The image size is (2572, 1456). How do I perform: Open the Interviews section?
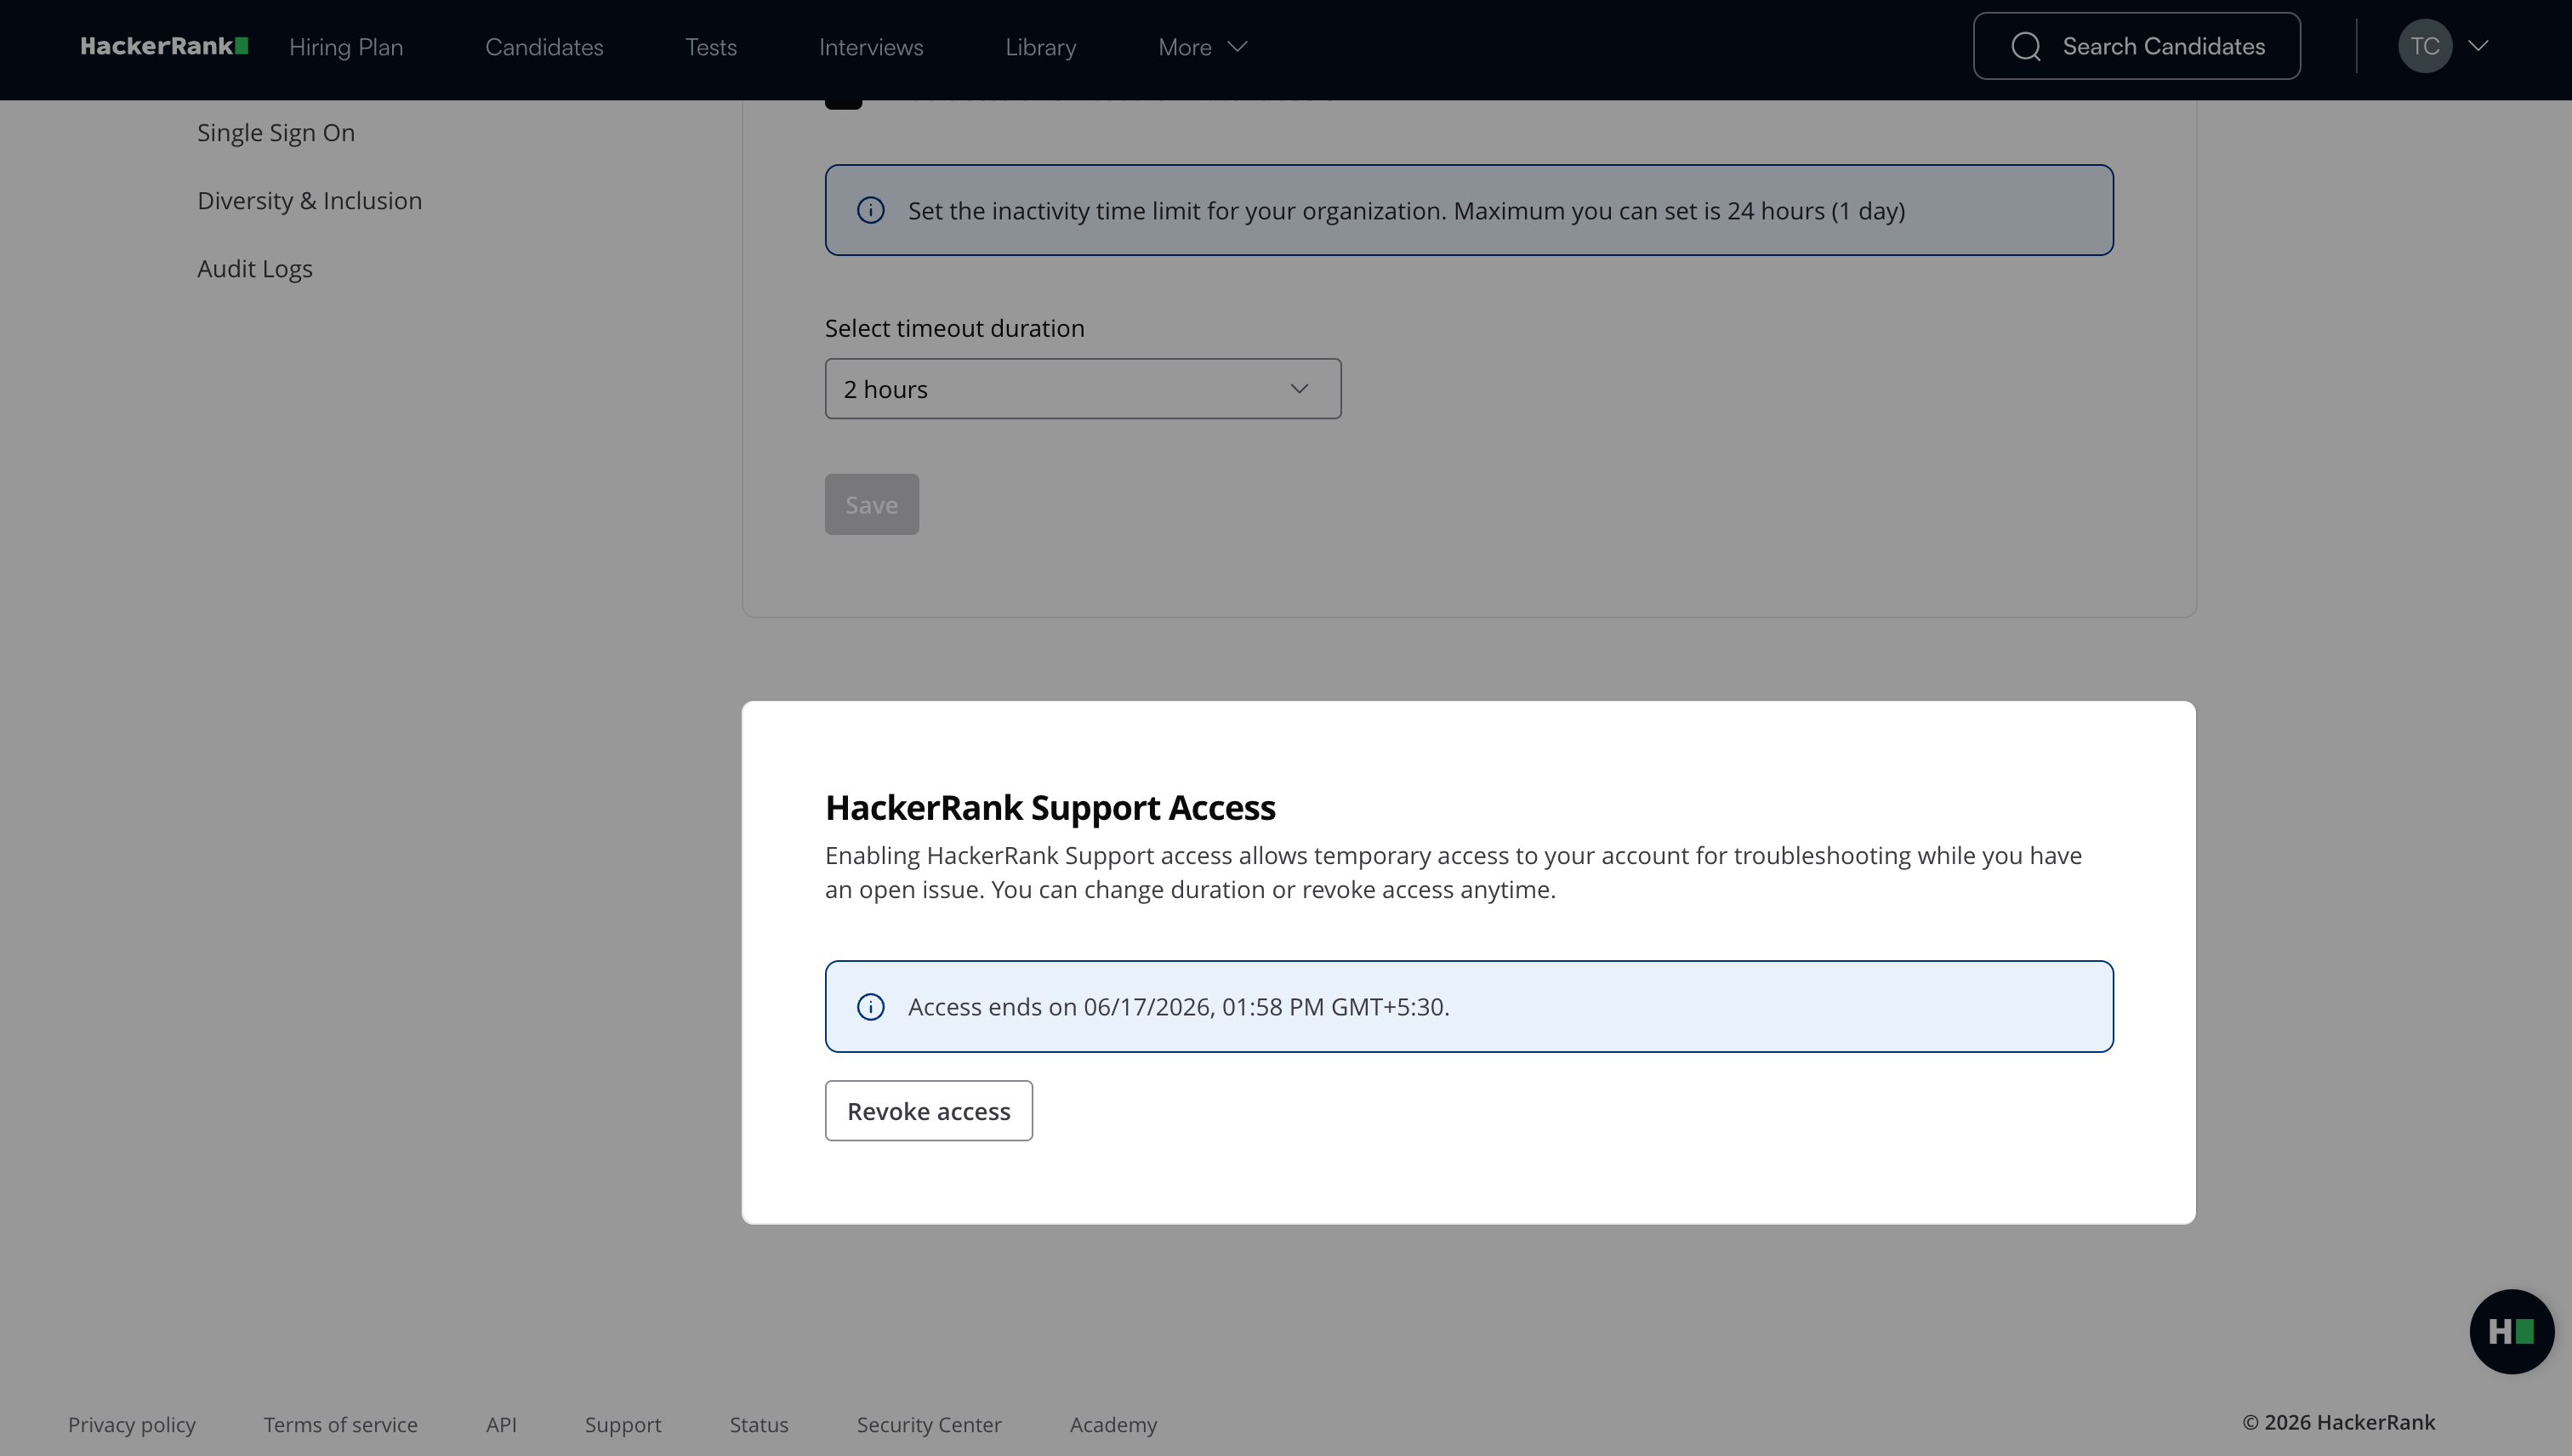point(871,47)
